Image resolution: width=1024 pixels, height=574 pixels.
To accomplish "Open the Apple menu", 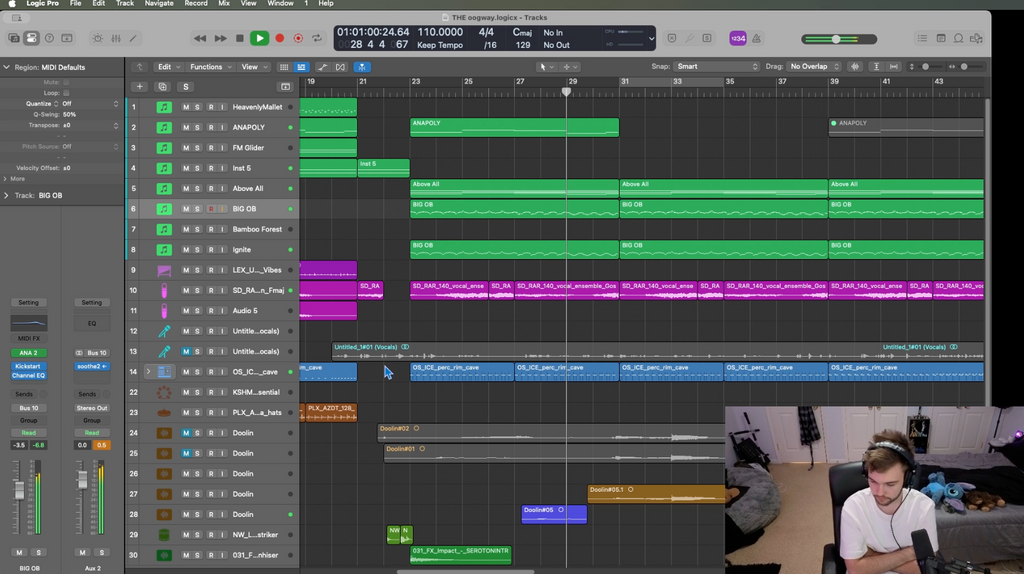I will 12,3.
